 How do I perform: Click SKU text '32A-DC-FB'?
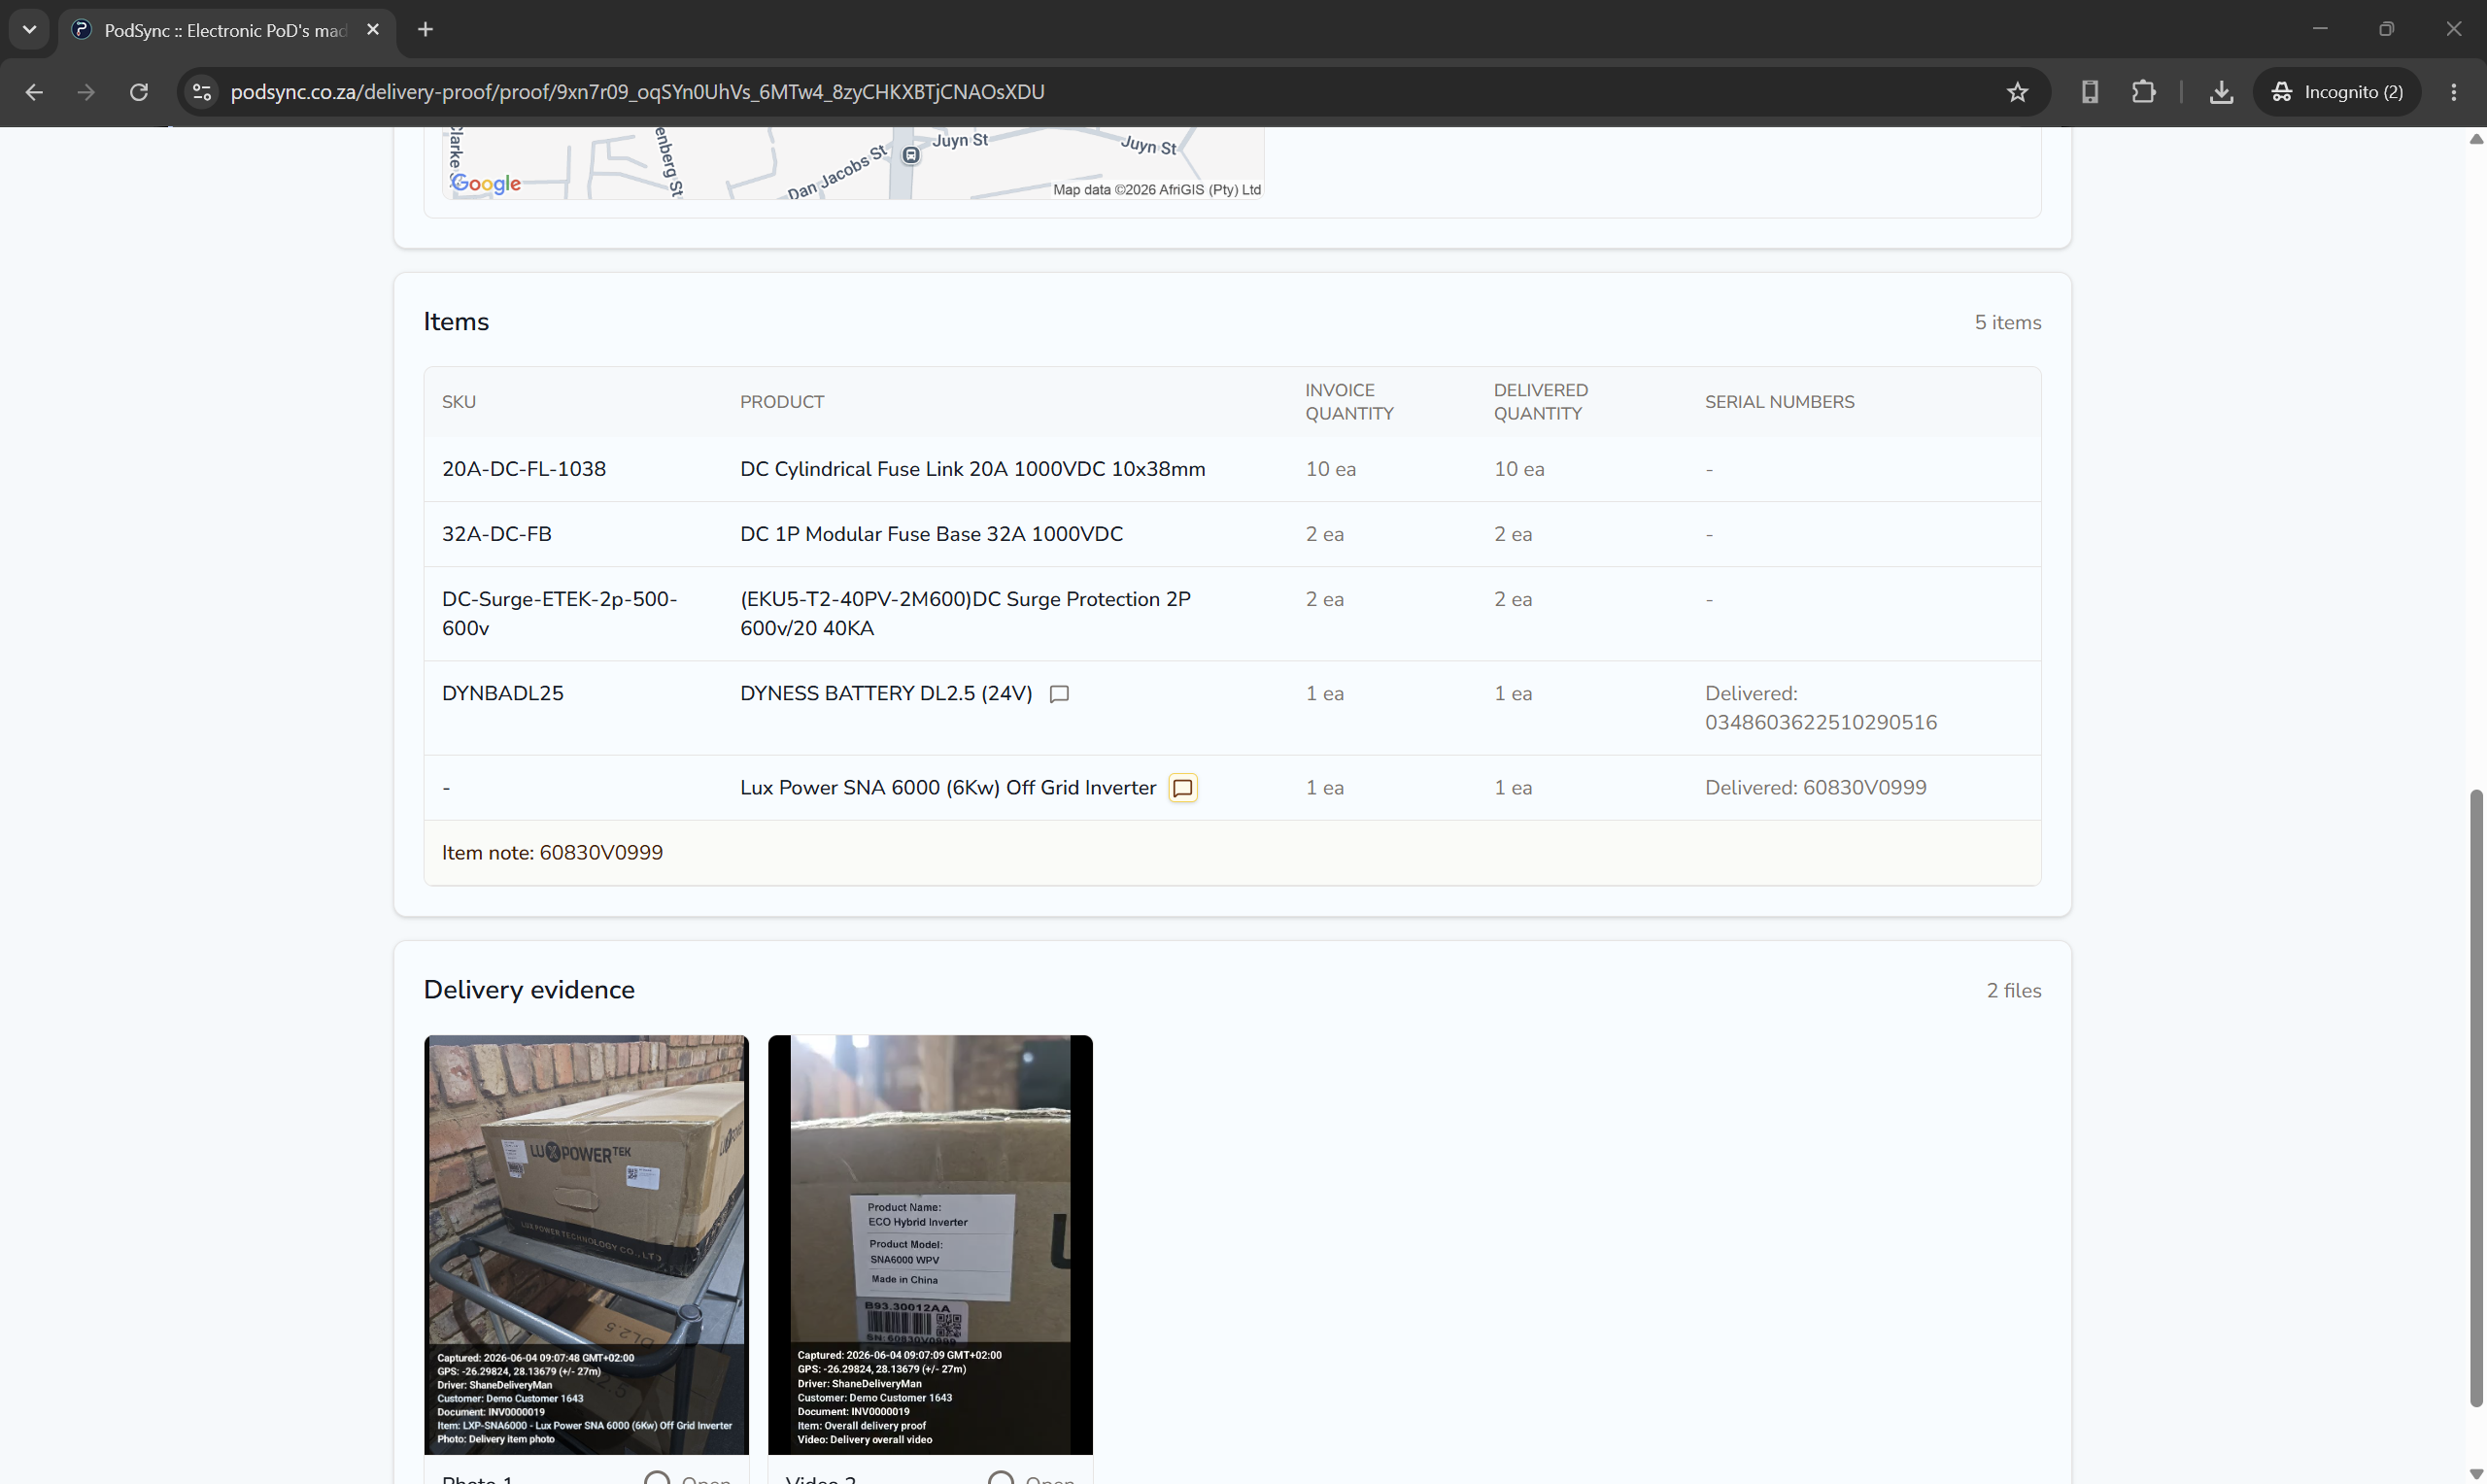point(497,534)
